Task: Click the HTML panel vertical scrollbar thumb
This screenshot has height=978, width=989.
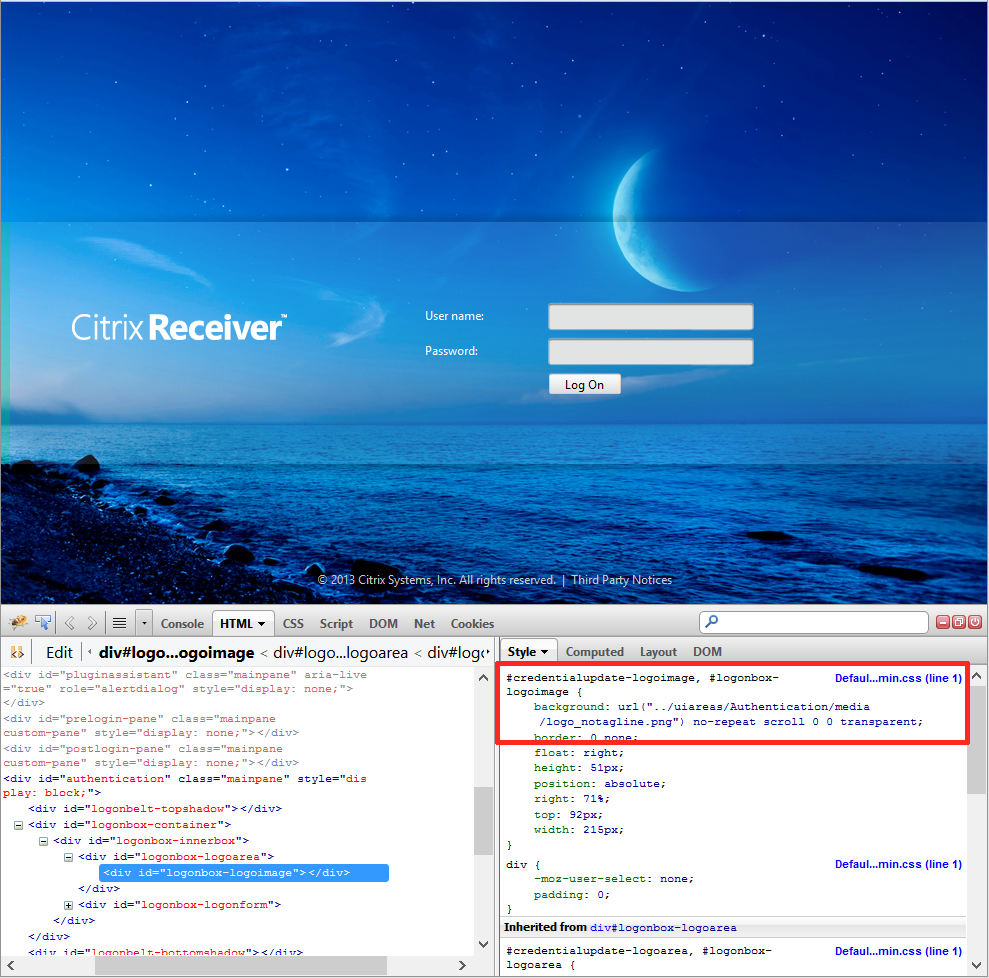Action: tap(483, 820)
